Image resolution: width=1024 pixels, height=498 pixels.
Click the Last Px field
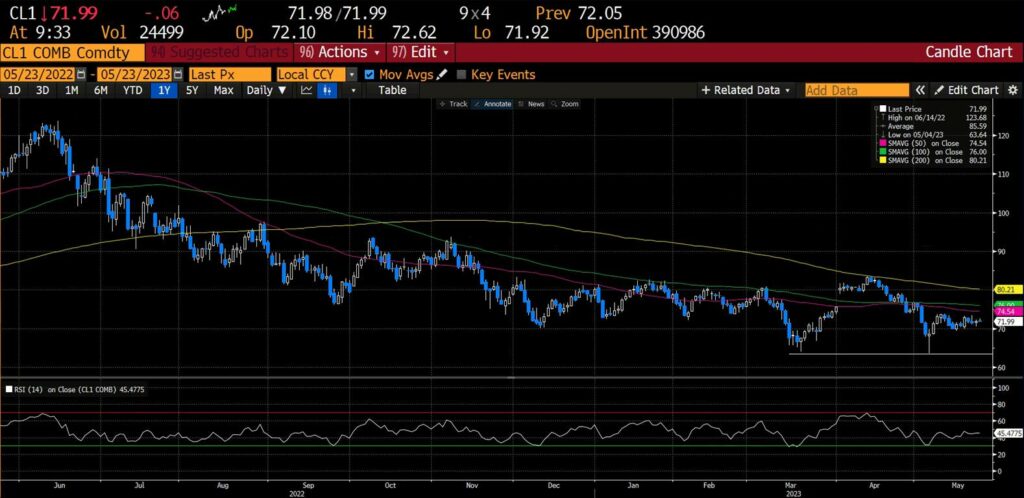(229, 75)
